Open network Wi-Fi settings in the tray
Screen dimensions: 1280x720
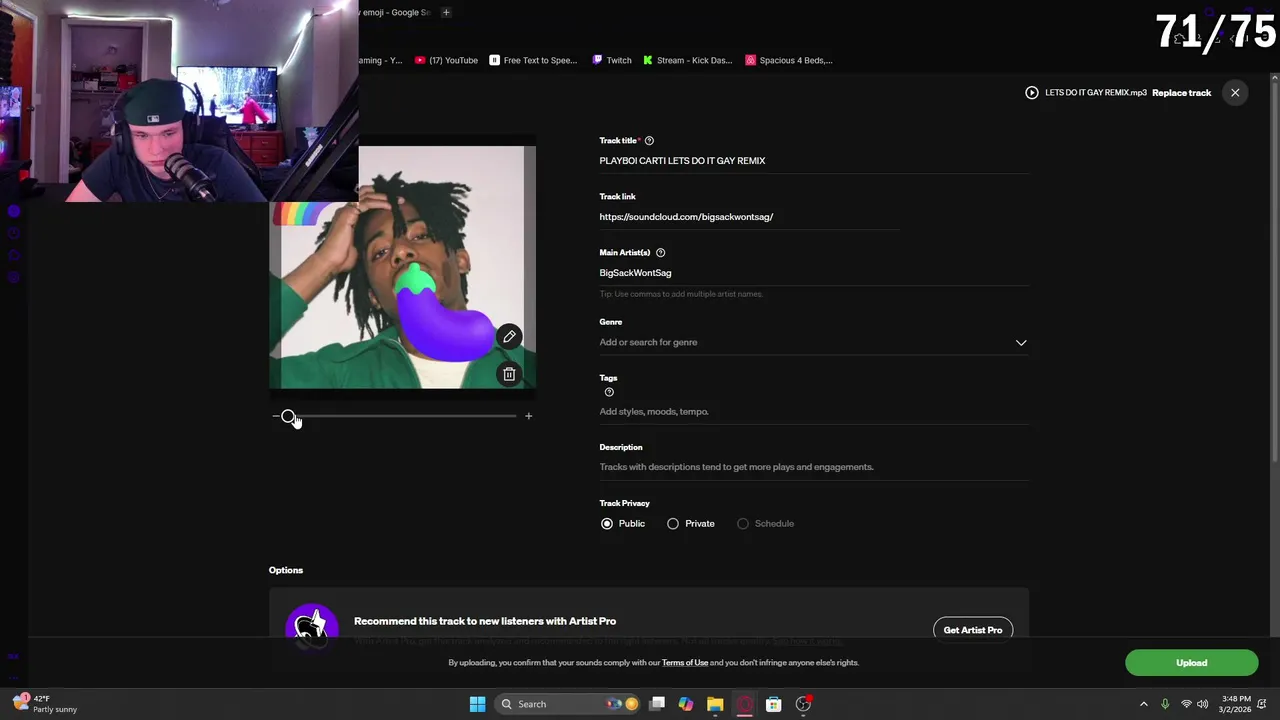(1186, 704)
